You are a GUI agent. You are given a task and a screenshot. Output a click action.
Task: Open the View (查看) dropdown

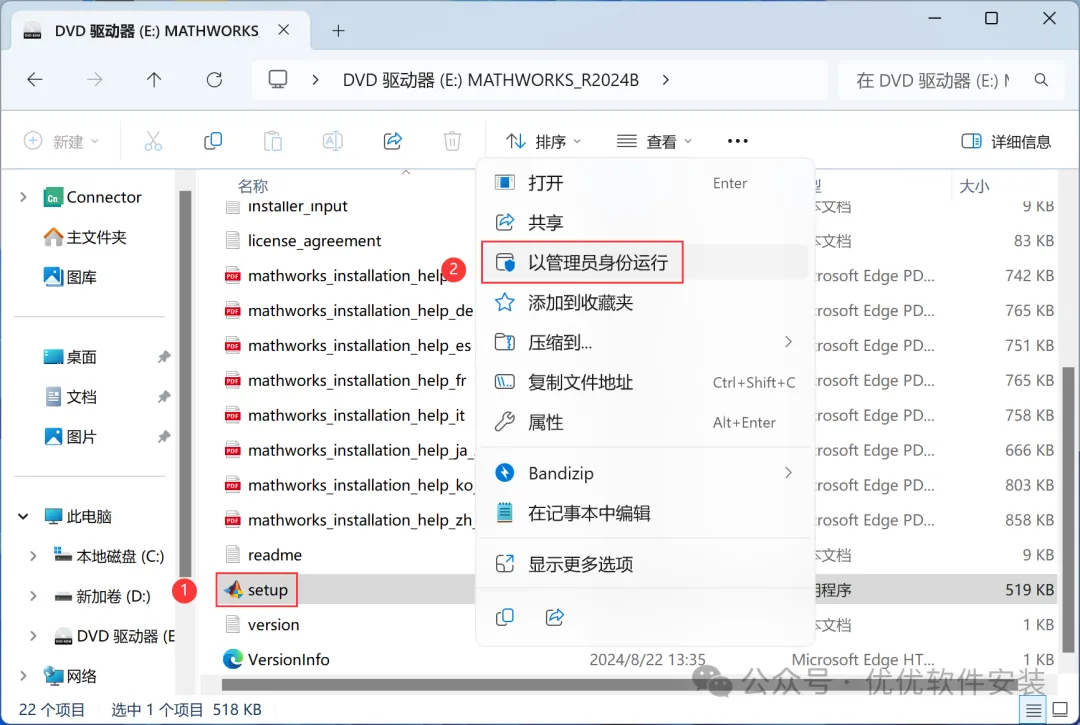(654, 141)
